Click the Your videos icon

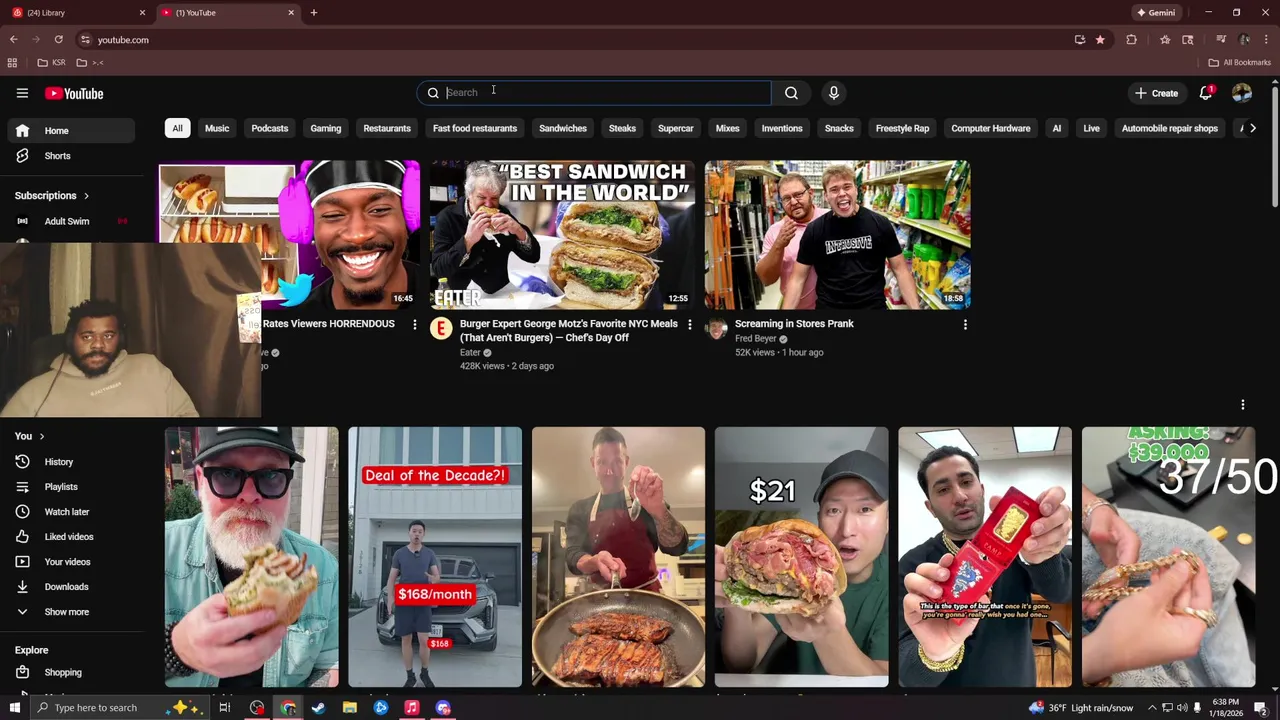point(22,562)
